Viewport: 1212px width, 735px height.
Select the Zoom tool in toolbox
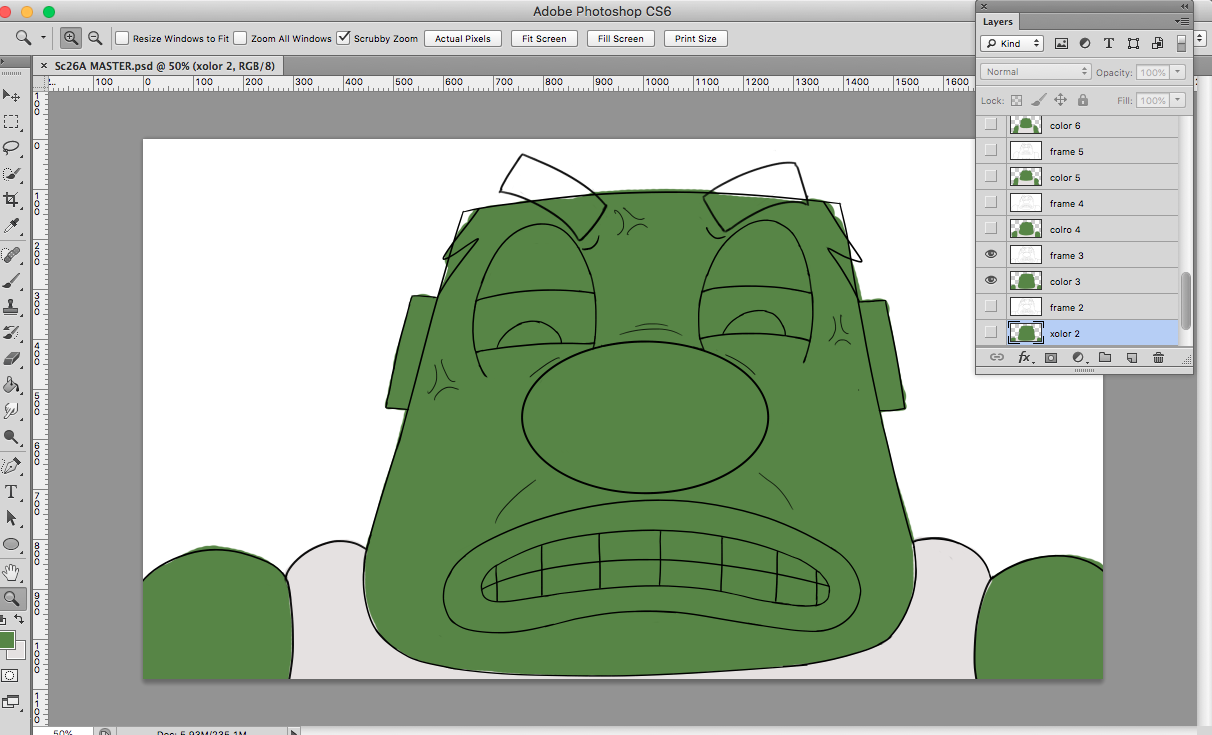[x=12, y=599]
